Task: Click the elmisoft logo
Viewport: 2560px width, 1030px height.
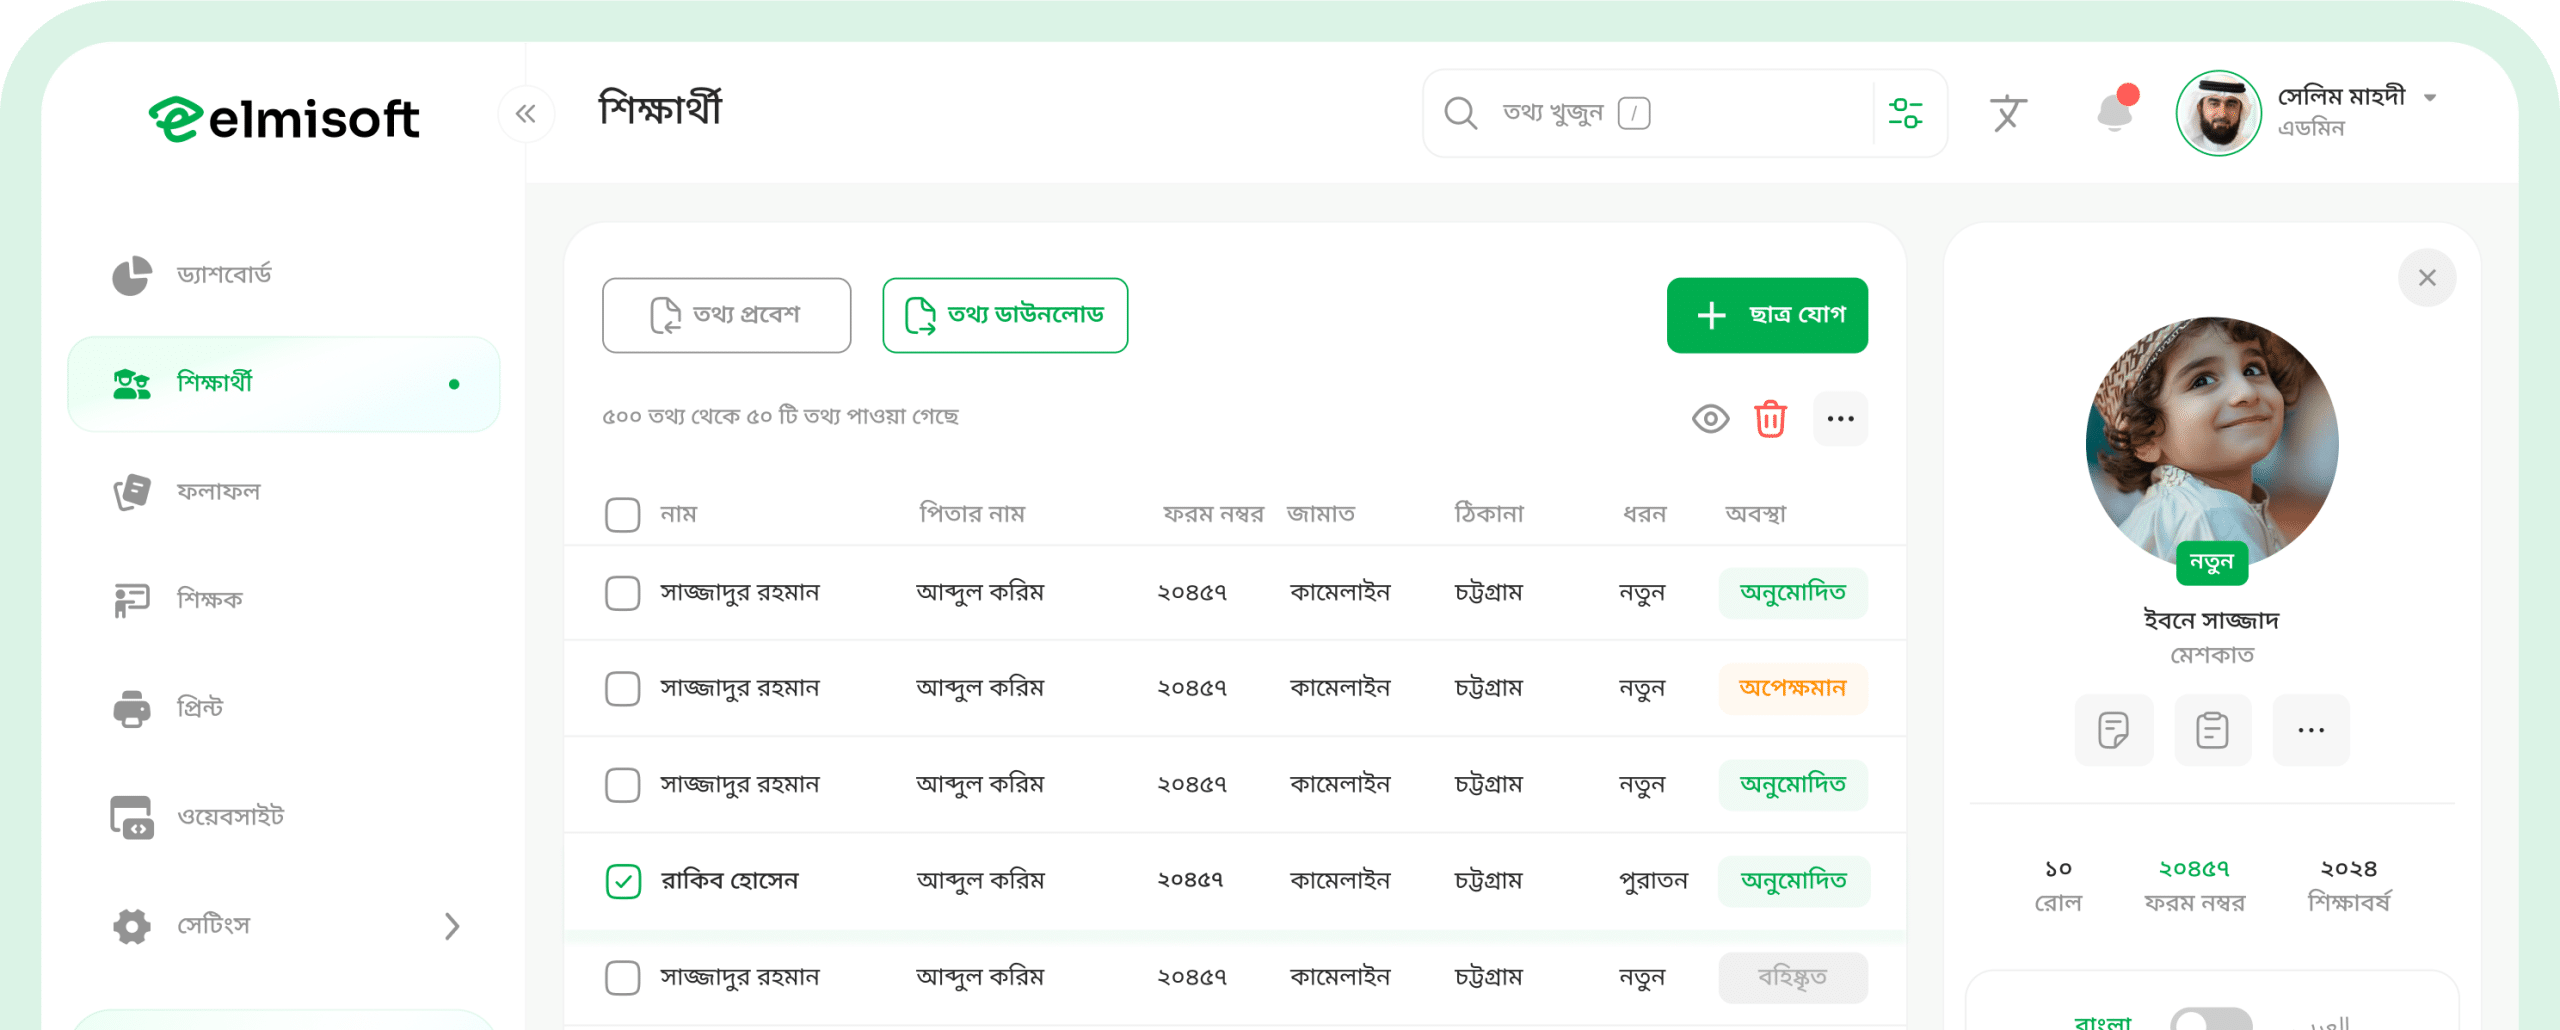Action: point(284,119)
